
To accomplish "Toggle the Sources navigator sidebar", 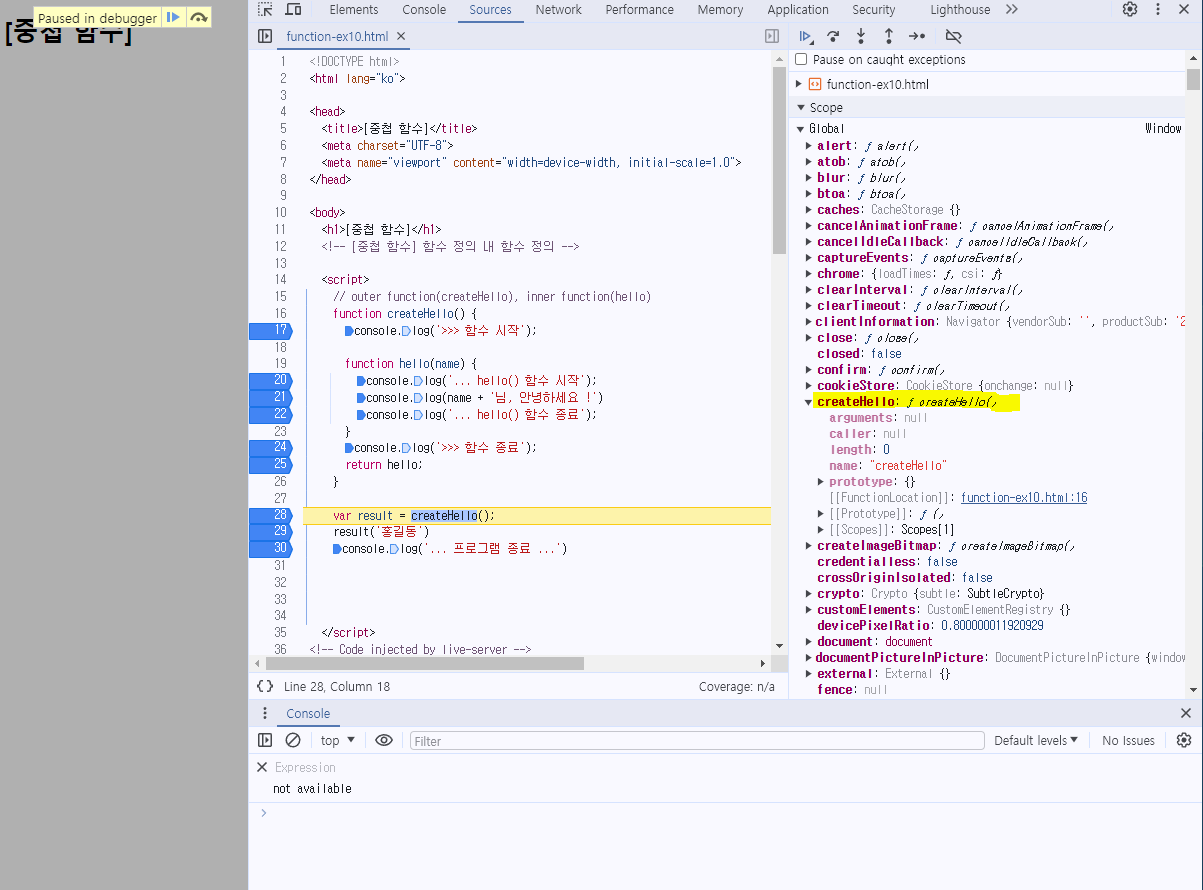I will [265, 36].
